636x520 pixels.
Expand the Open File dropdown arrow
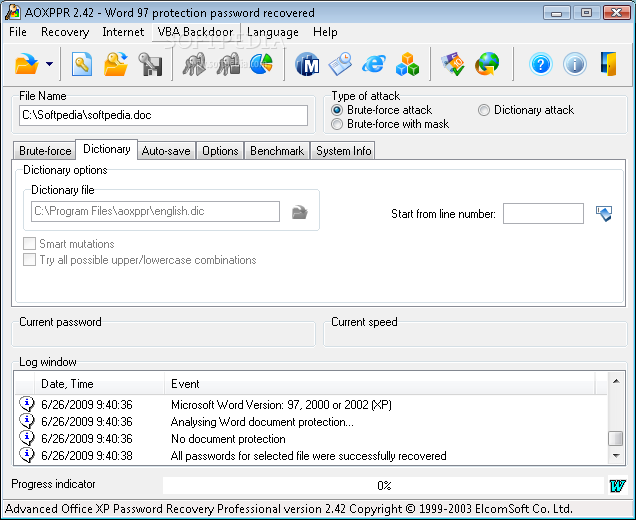pos(49,64)
